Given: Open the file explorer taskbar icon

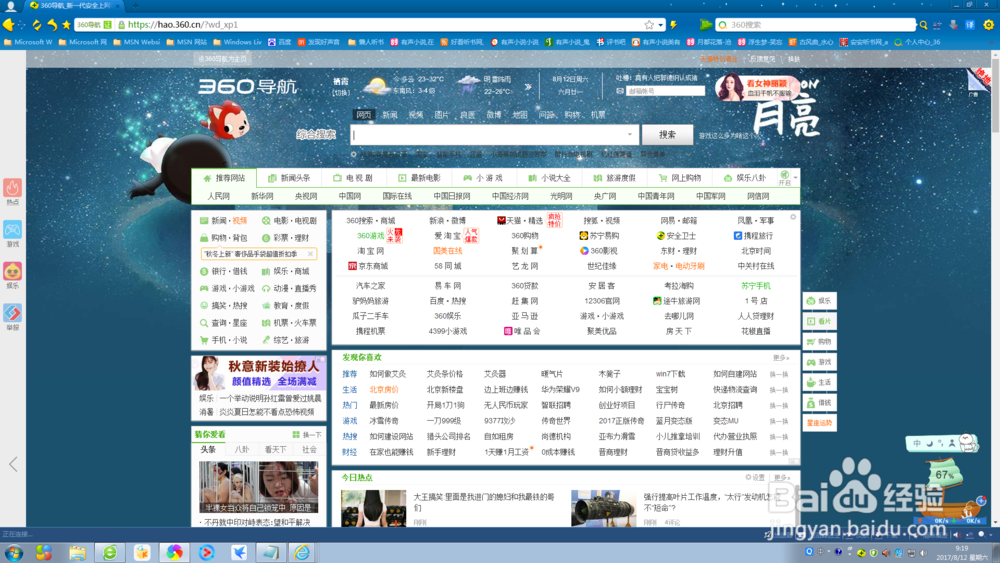Looking at the screenshot, I should (x=77, y=552).
